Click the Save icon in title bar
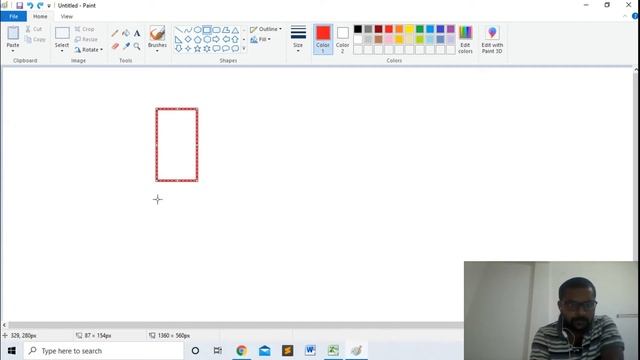 click(x=19, y=6)
